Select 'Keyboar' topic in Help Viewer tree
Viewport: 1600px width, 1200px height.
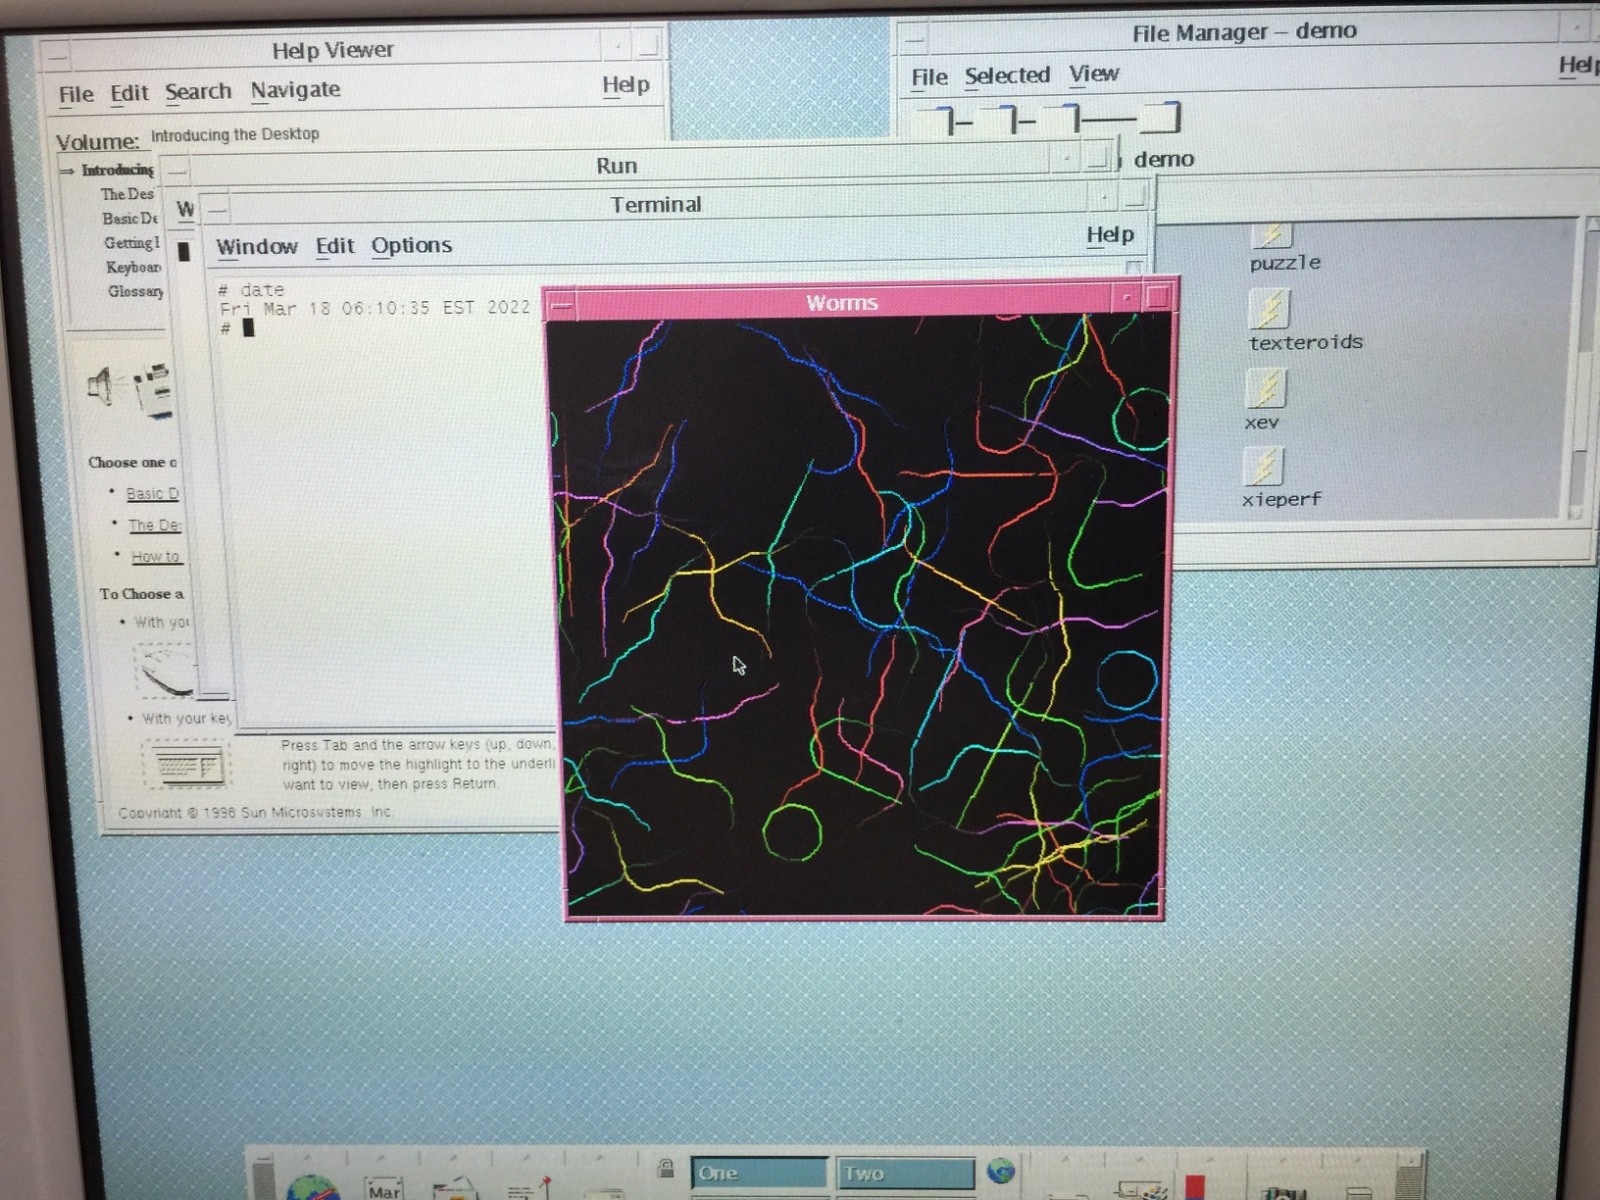134,267
